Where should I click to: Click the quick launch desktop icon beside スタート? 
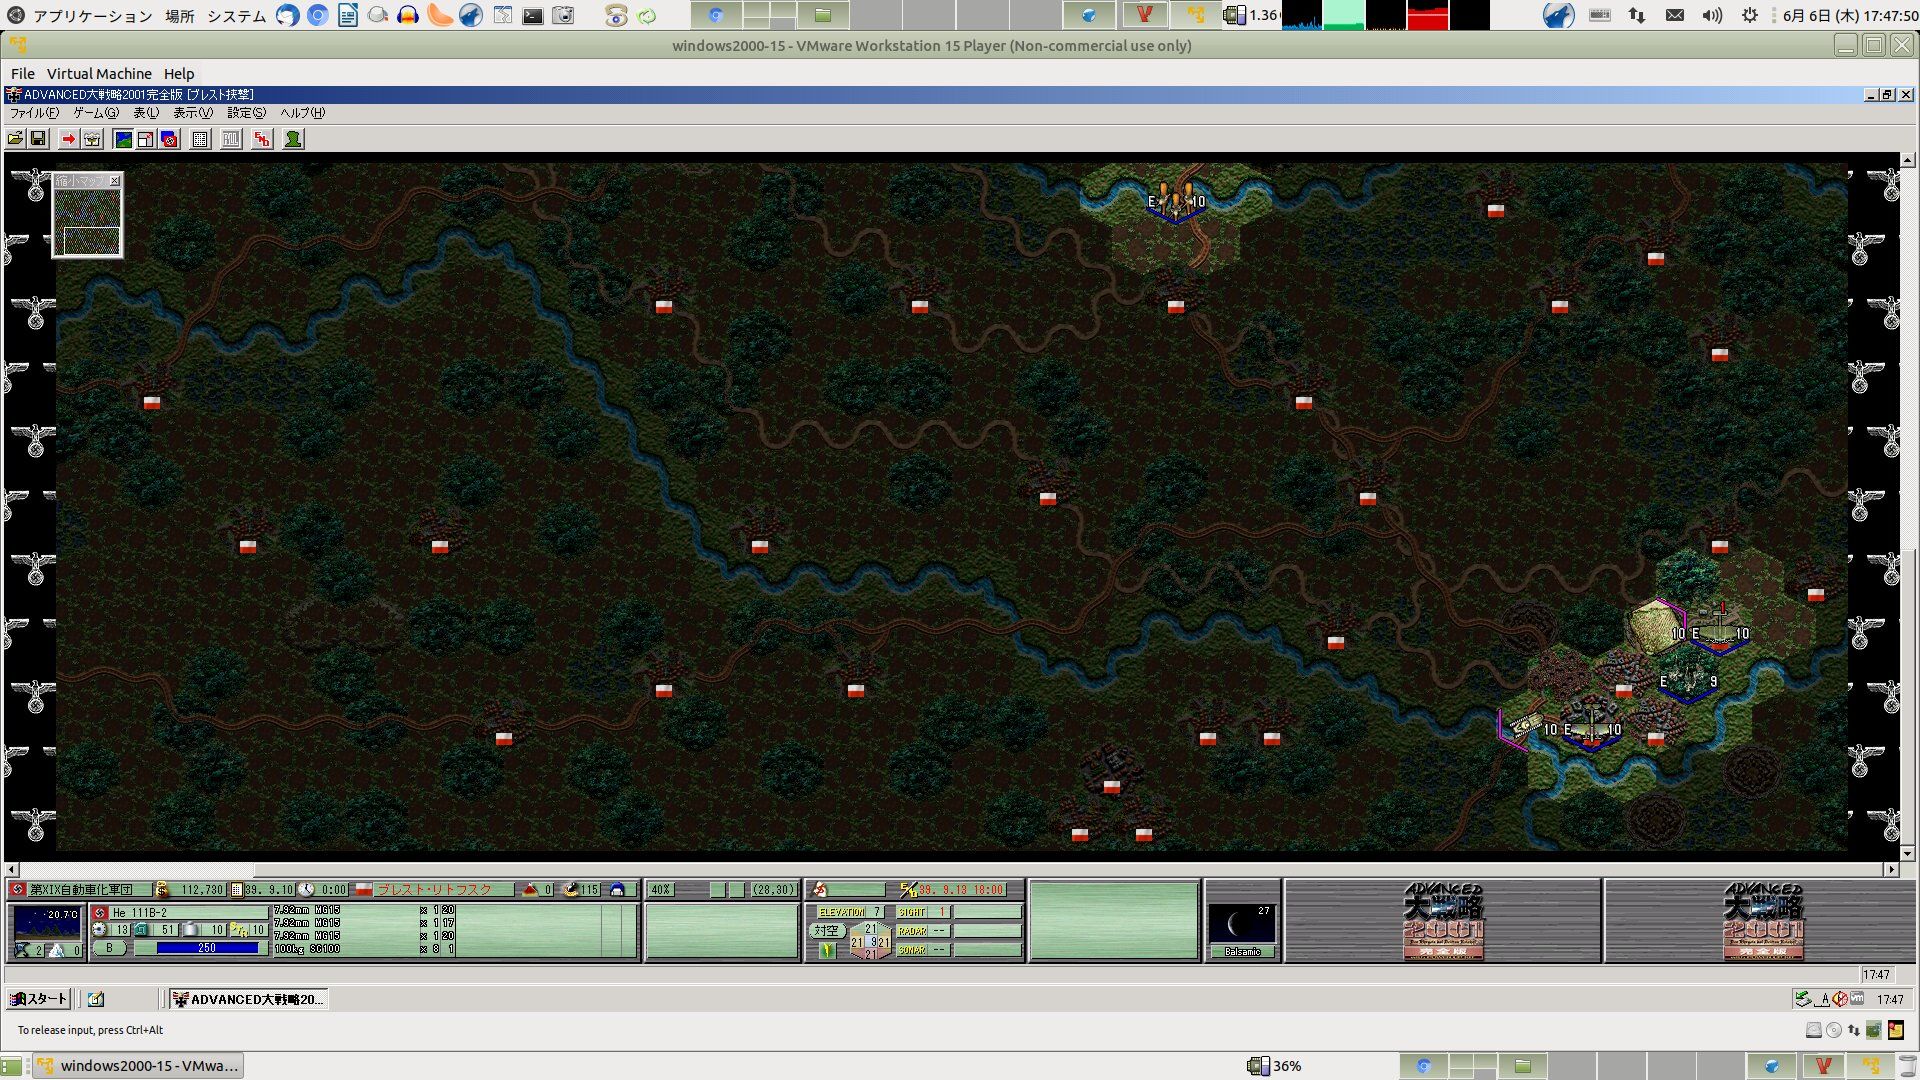pos(96,999)
